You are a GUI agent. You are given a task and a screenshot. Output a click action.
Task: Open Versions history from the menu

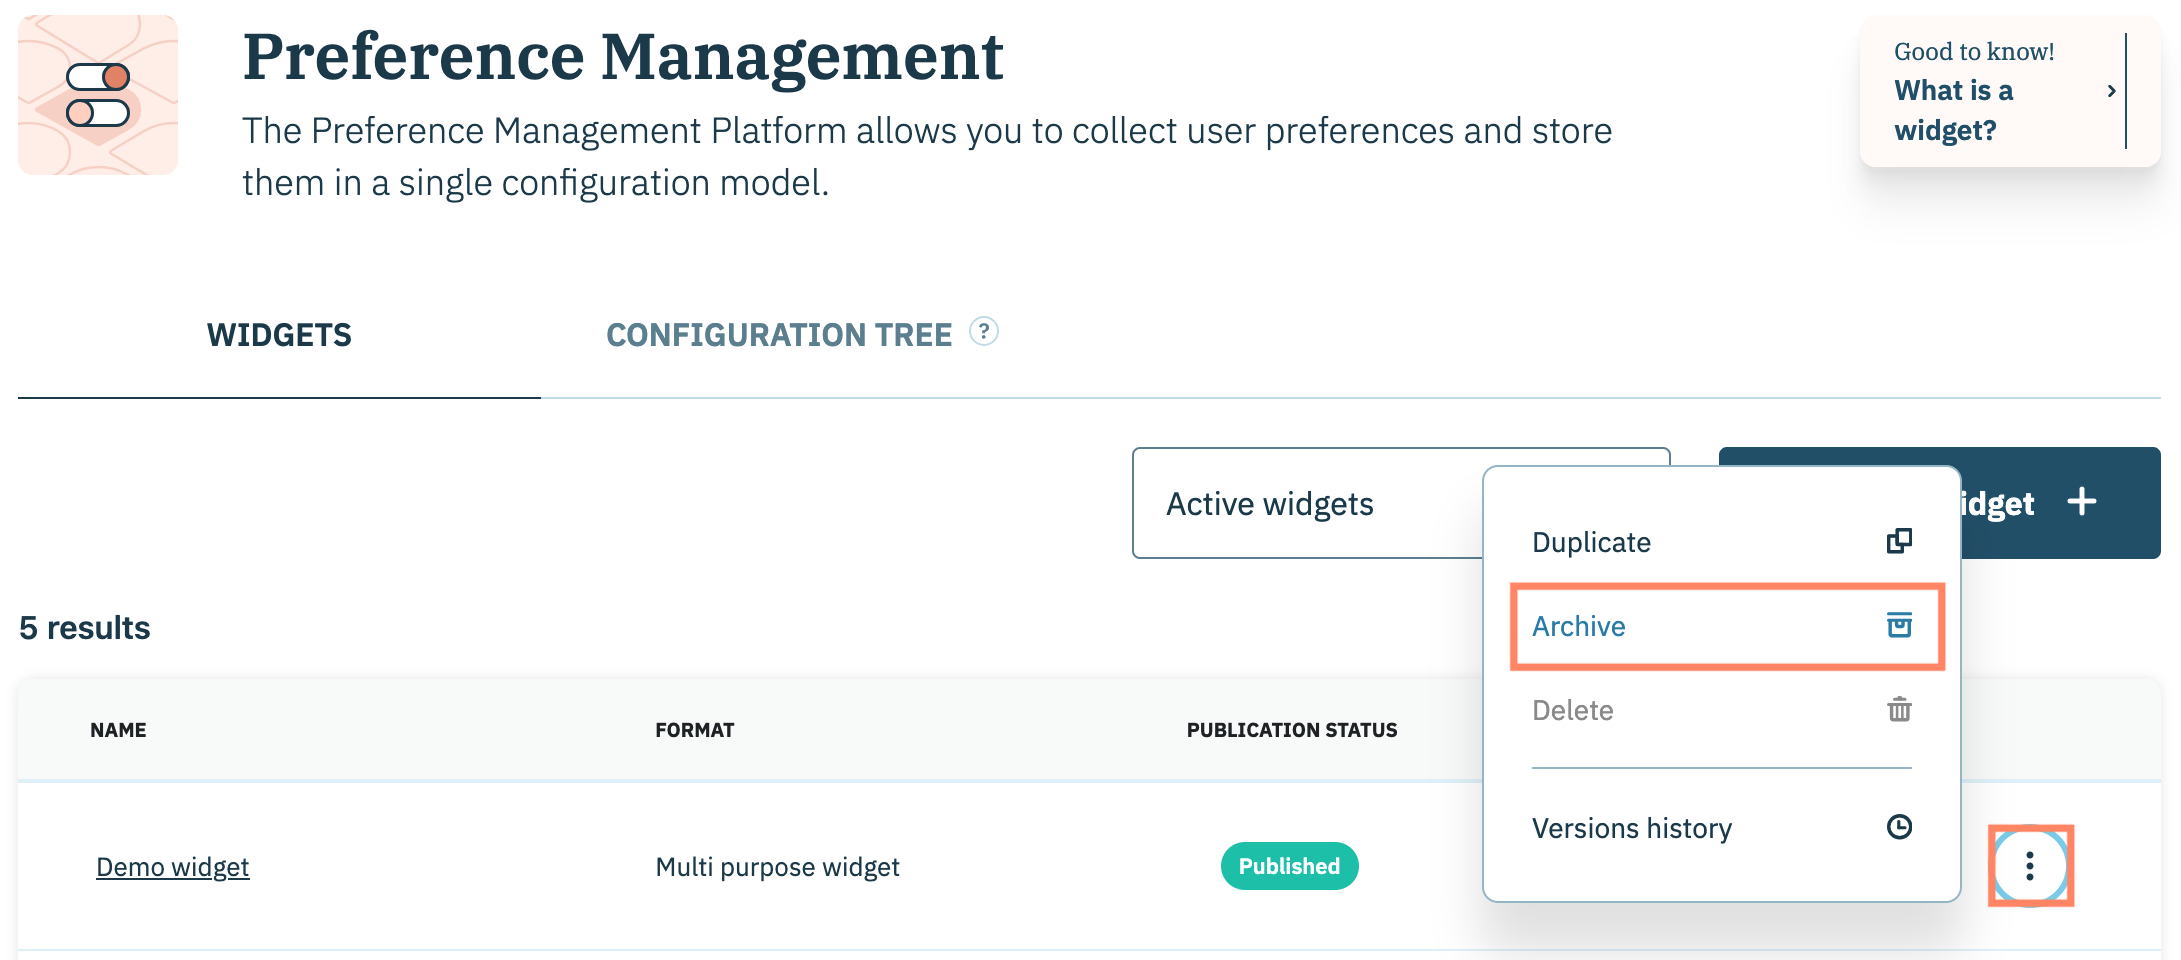1631,828
